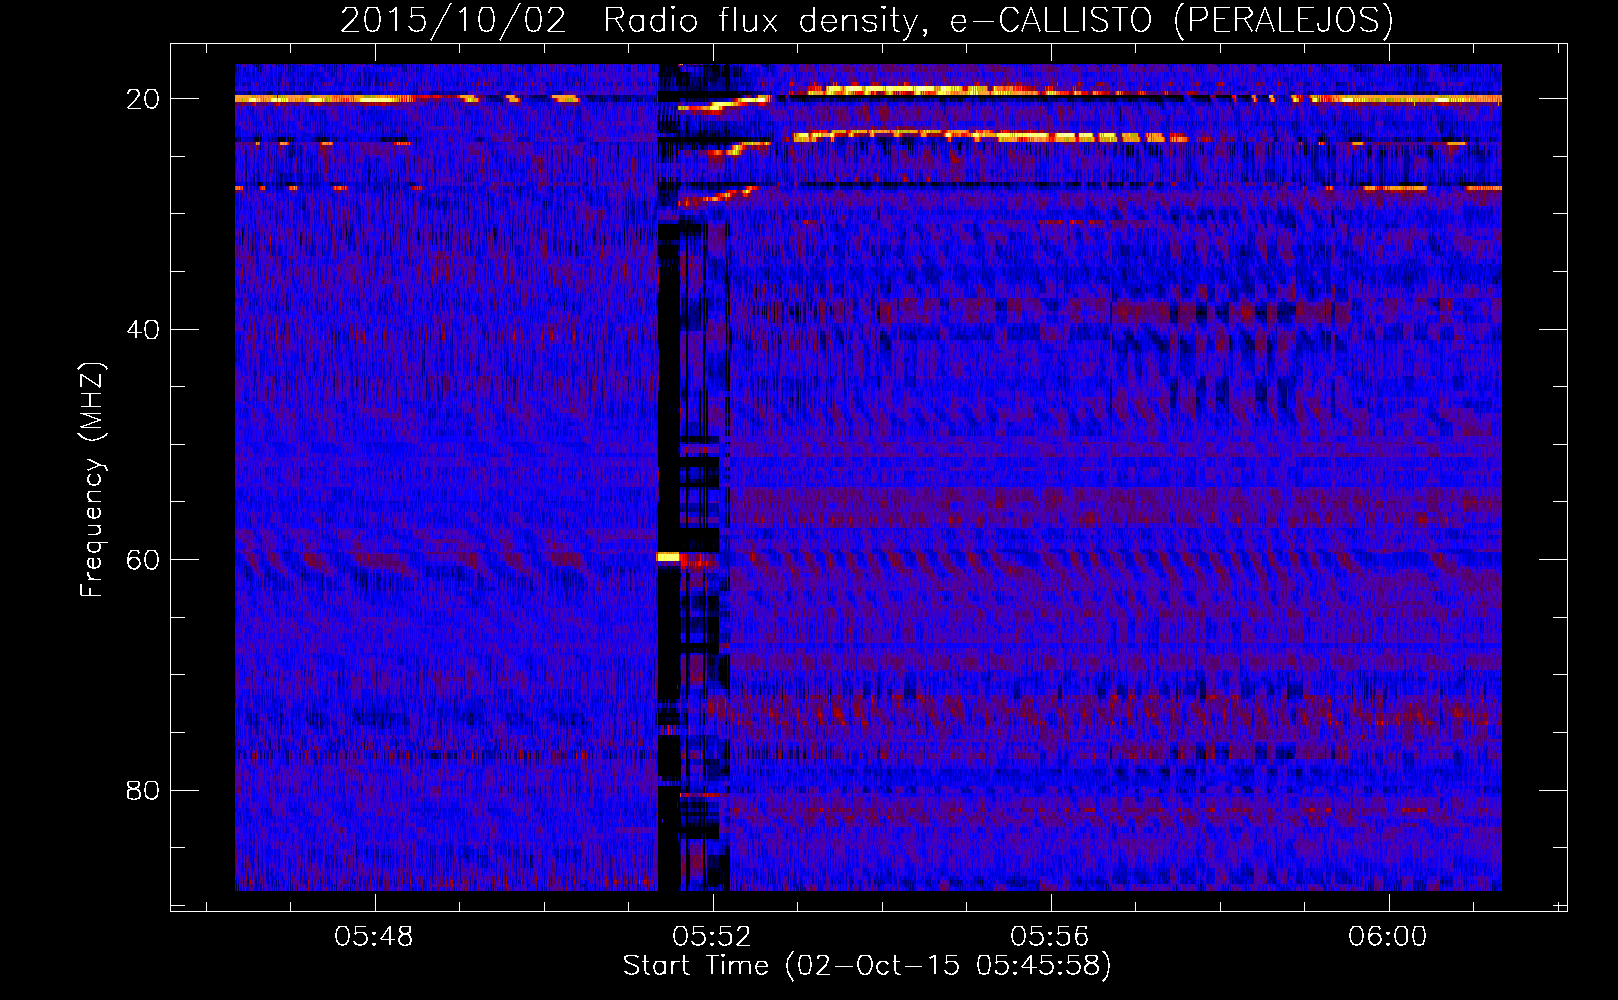Select the 05:56 time tick label
The height and width of the screenshot is (1000, 1618).
1050,937
